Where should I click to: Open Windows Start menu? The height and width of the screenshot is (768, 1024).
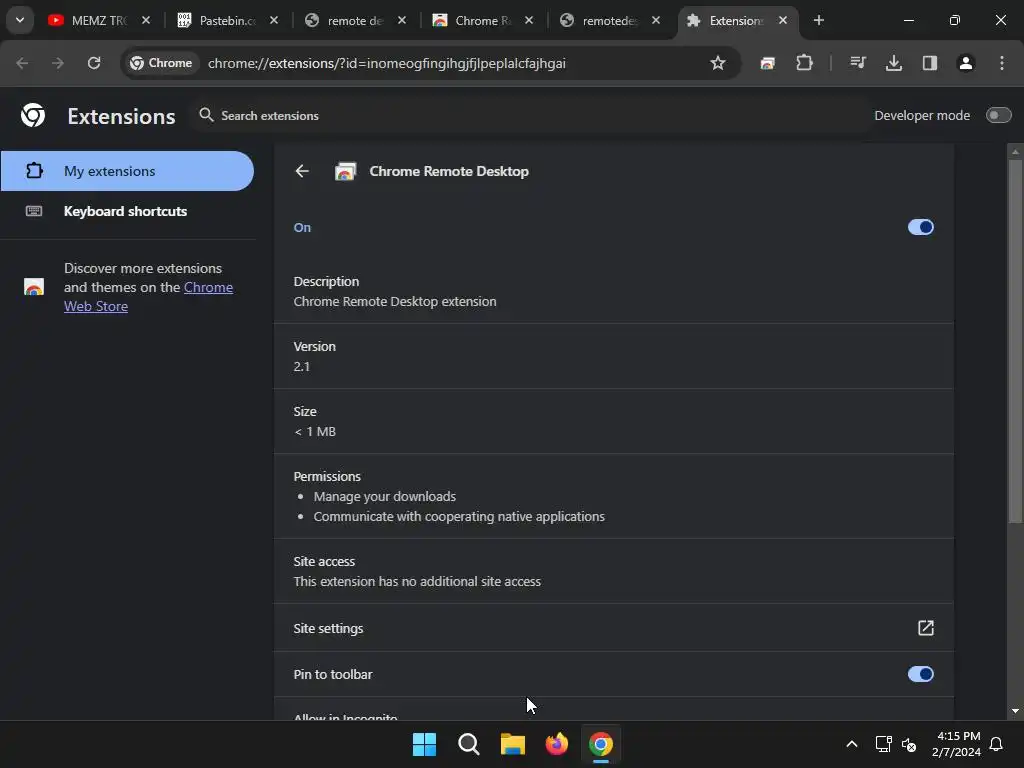coord(424,744)
